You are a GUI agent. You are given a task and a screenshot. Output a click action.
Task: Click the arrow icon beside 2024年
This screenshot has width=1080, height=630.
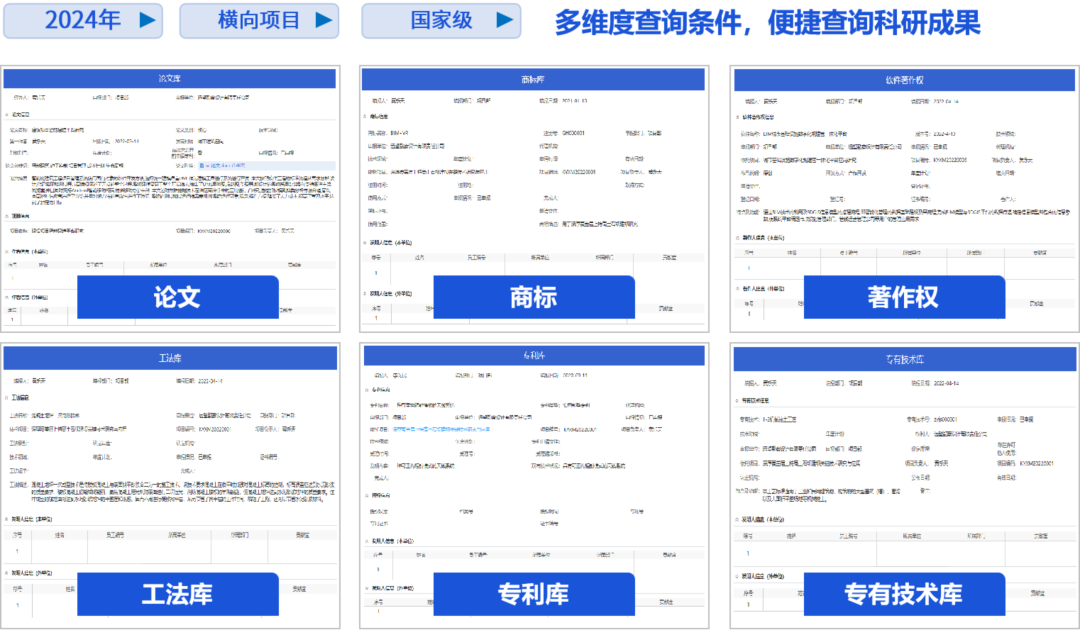tap(147, 20)
